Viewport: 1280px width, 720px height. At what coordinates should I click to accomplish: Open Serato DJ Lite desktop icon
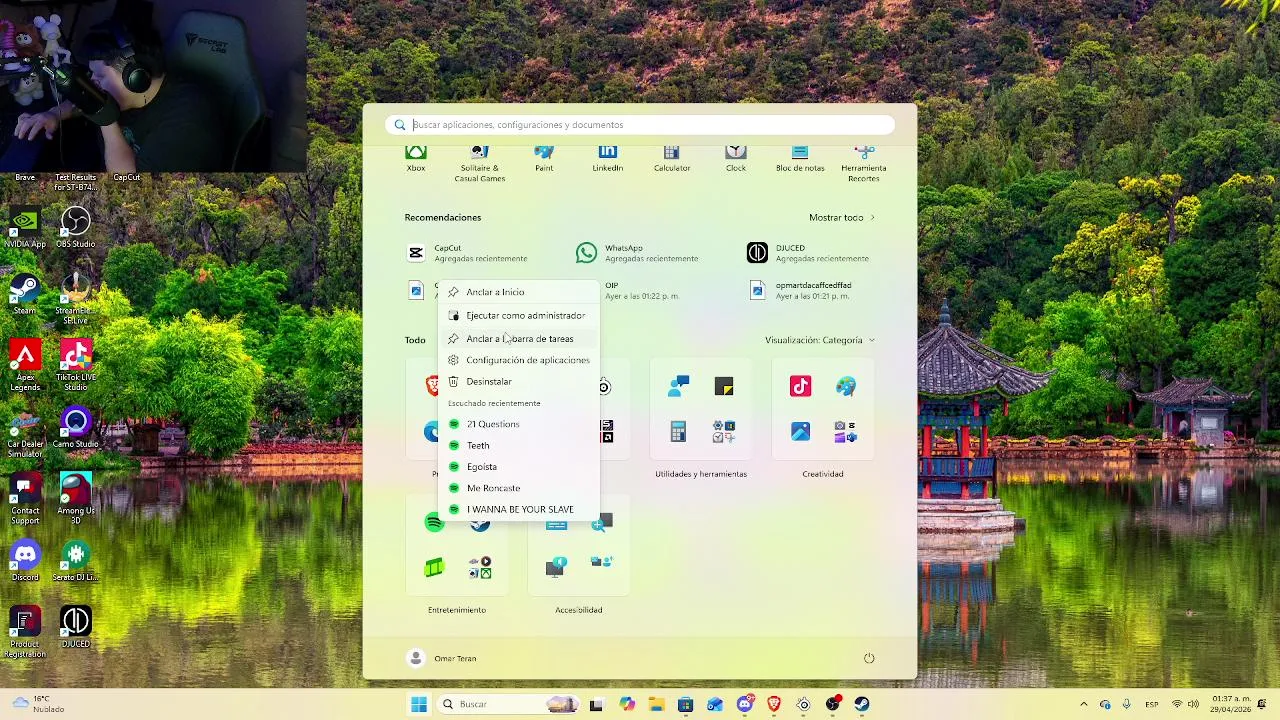pos(75,562)
